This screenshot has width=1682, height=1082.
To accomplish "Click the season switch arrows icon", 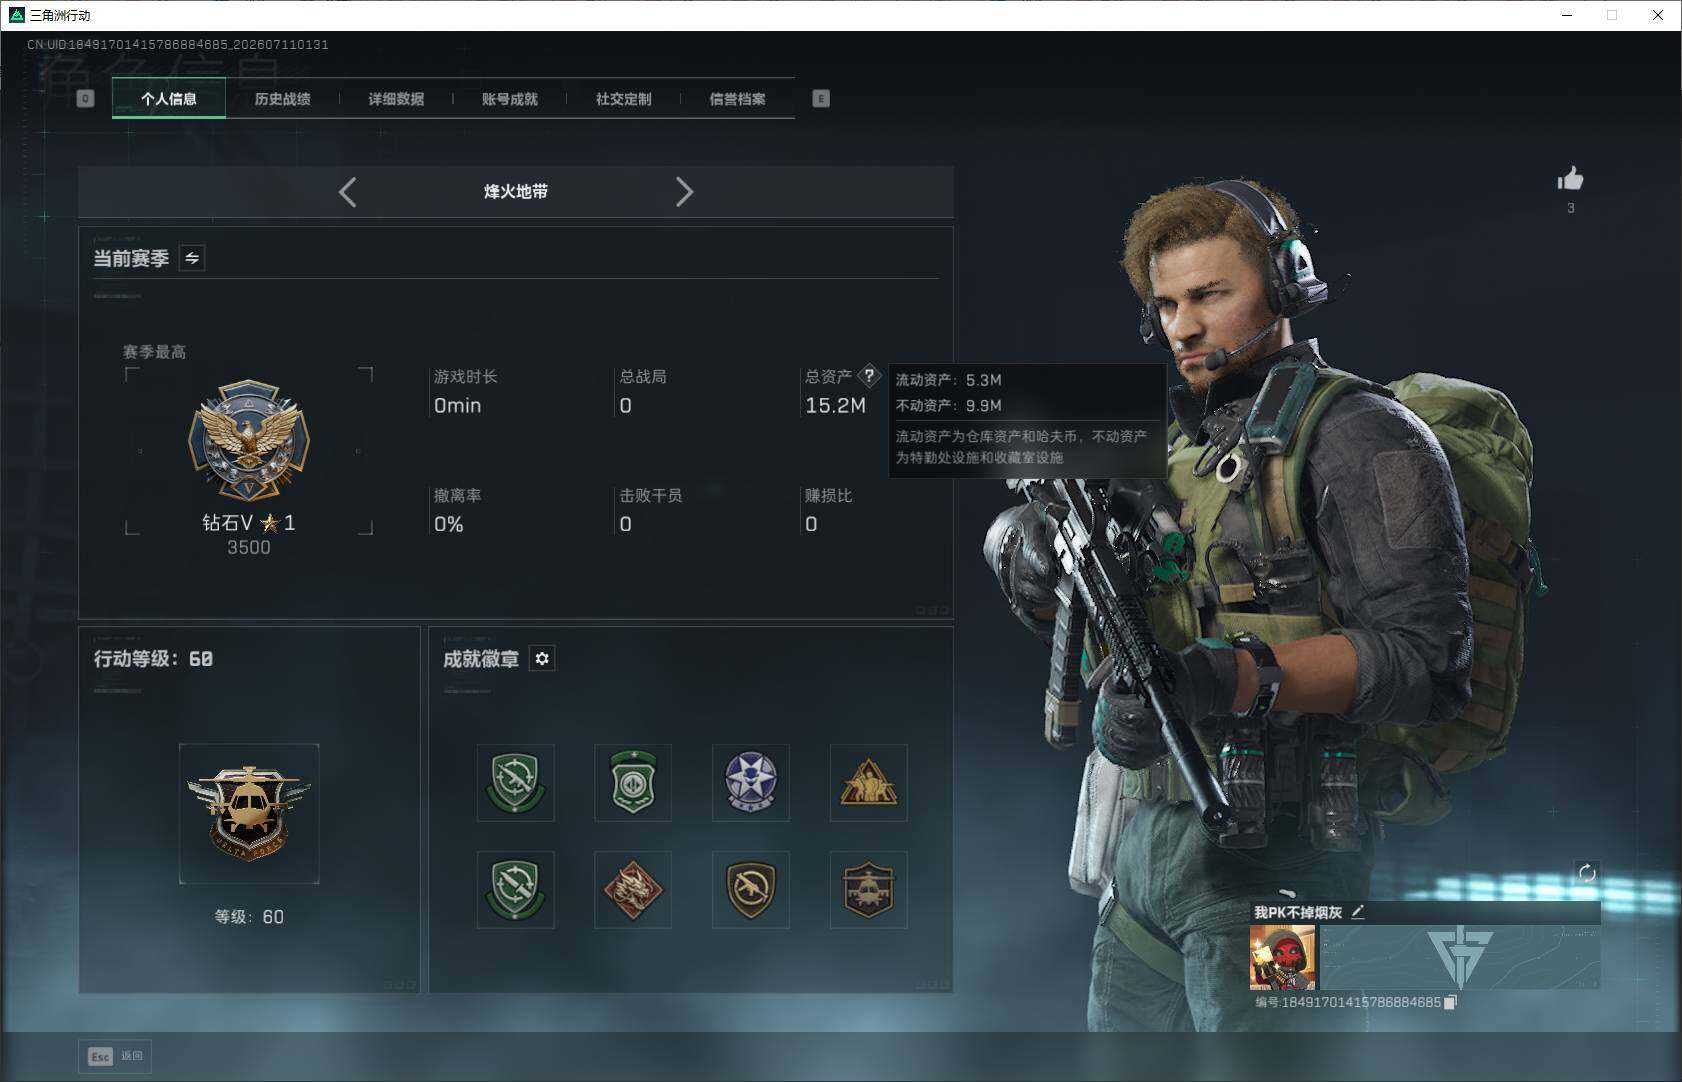I will pyautogui.click(x=192, y=258).
